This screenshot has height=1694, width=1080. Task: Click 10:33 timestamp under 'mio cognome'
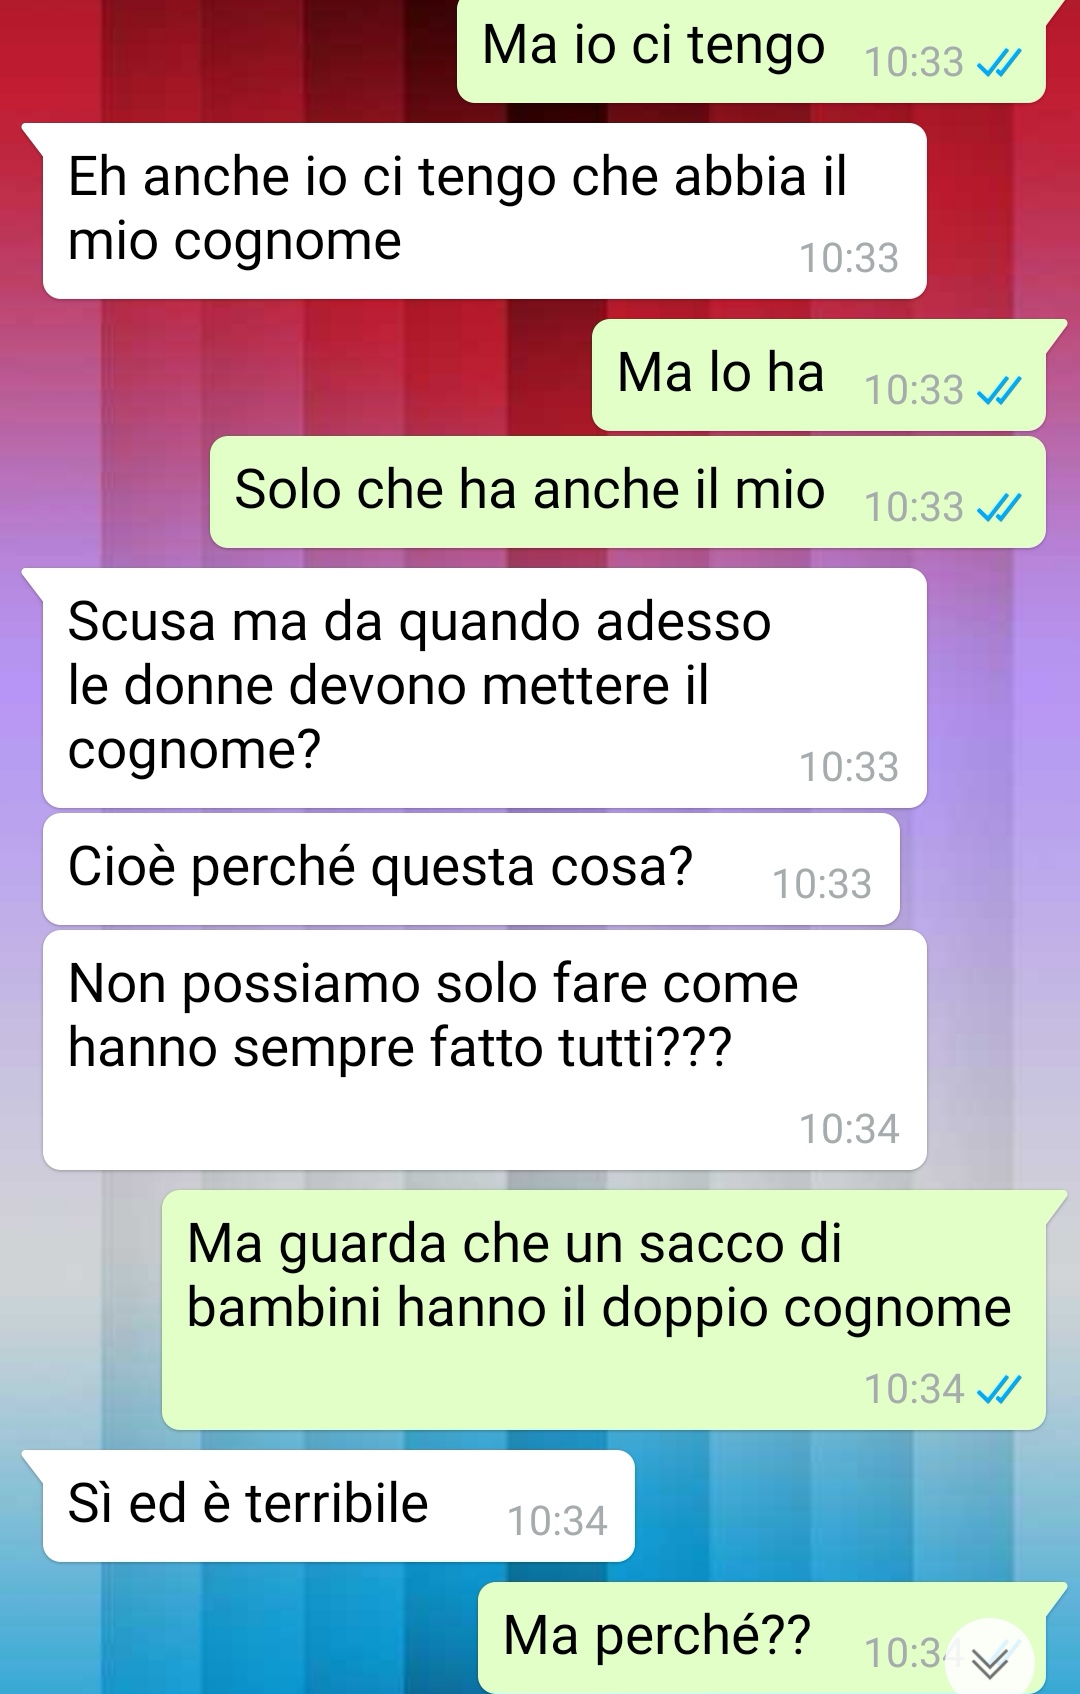[849, 258]
